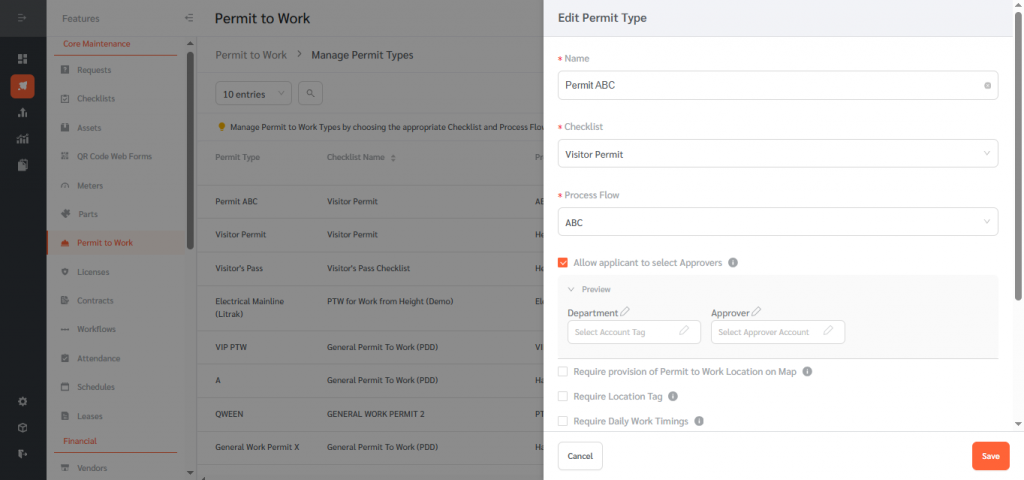Screen dimensions: 1024x480
Task: Click the info icon beside Allow applicant Approvers
Action: (733, 263)
